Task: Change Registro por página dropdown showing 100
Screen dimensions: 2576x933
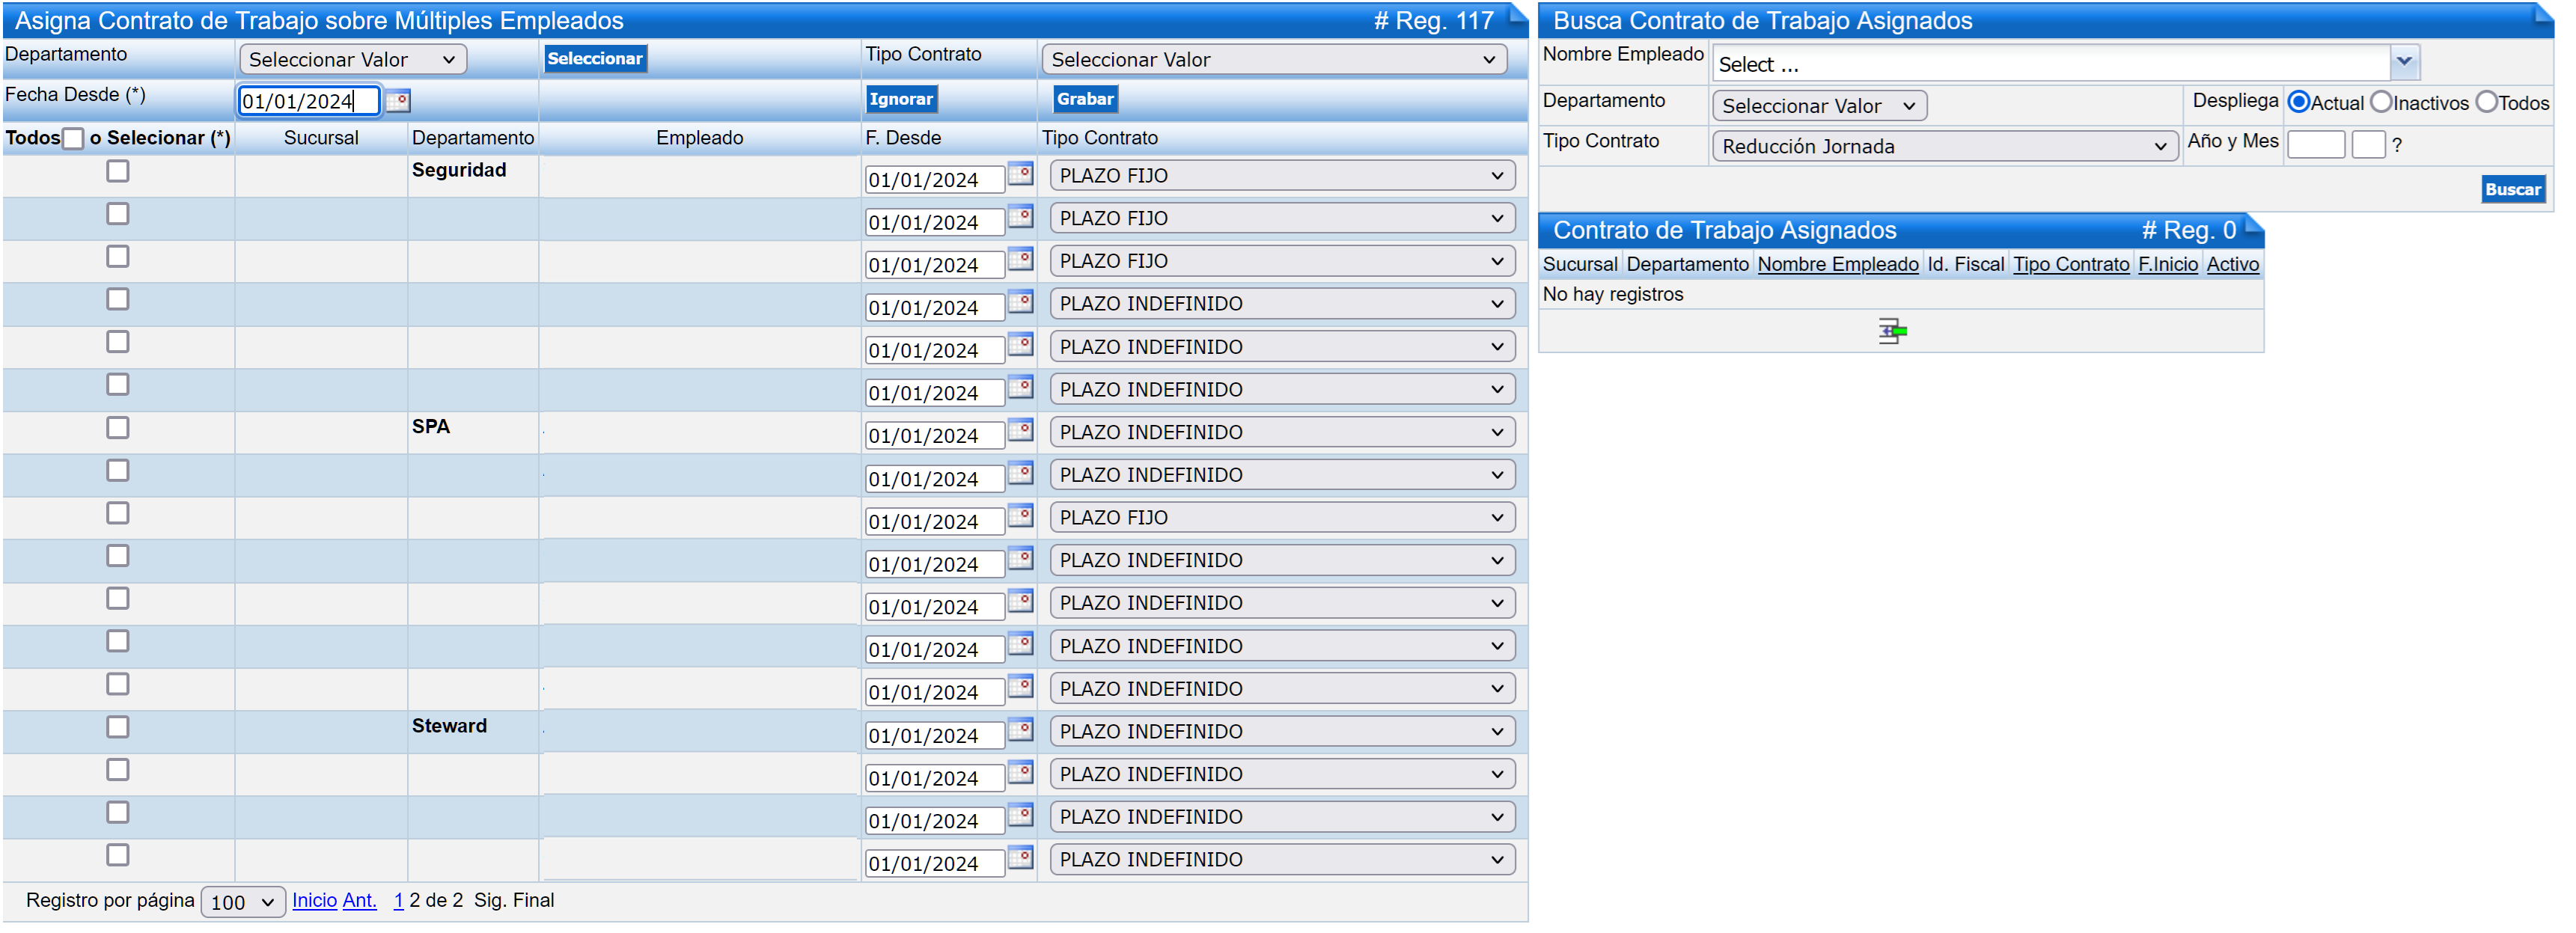Action: click(243, 902)
